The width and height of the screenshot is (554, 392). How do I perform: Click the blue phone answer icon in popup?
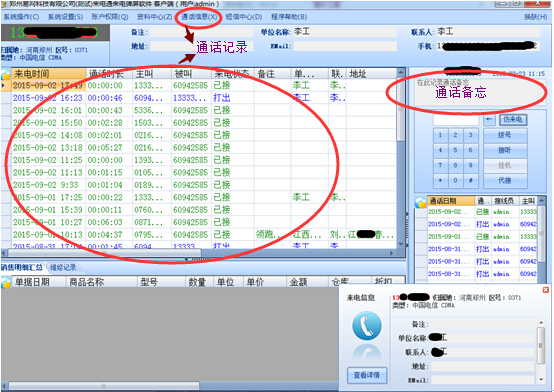[x=366, y=325]
